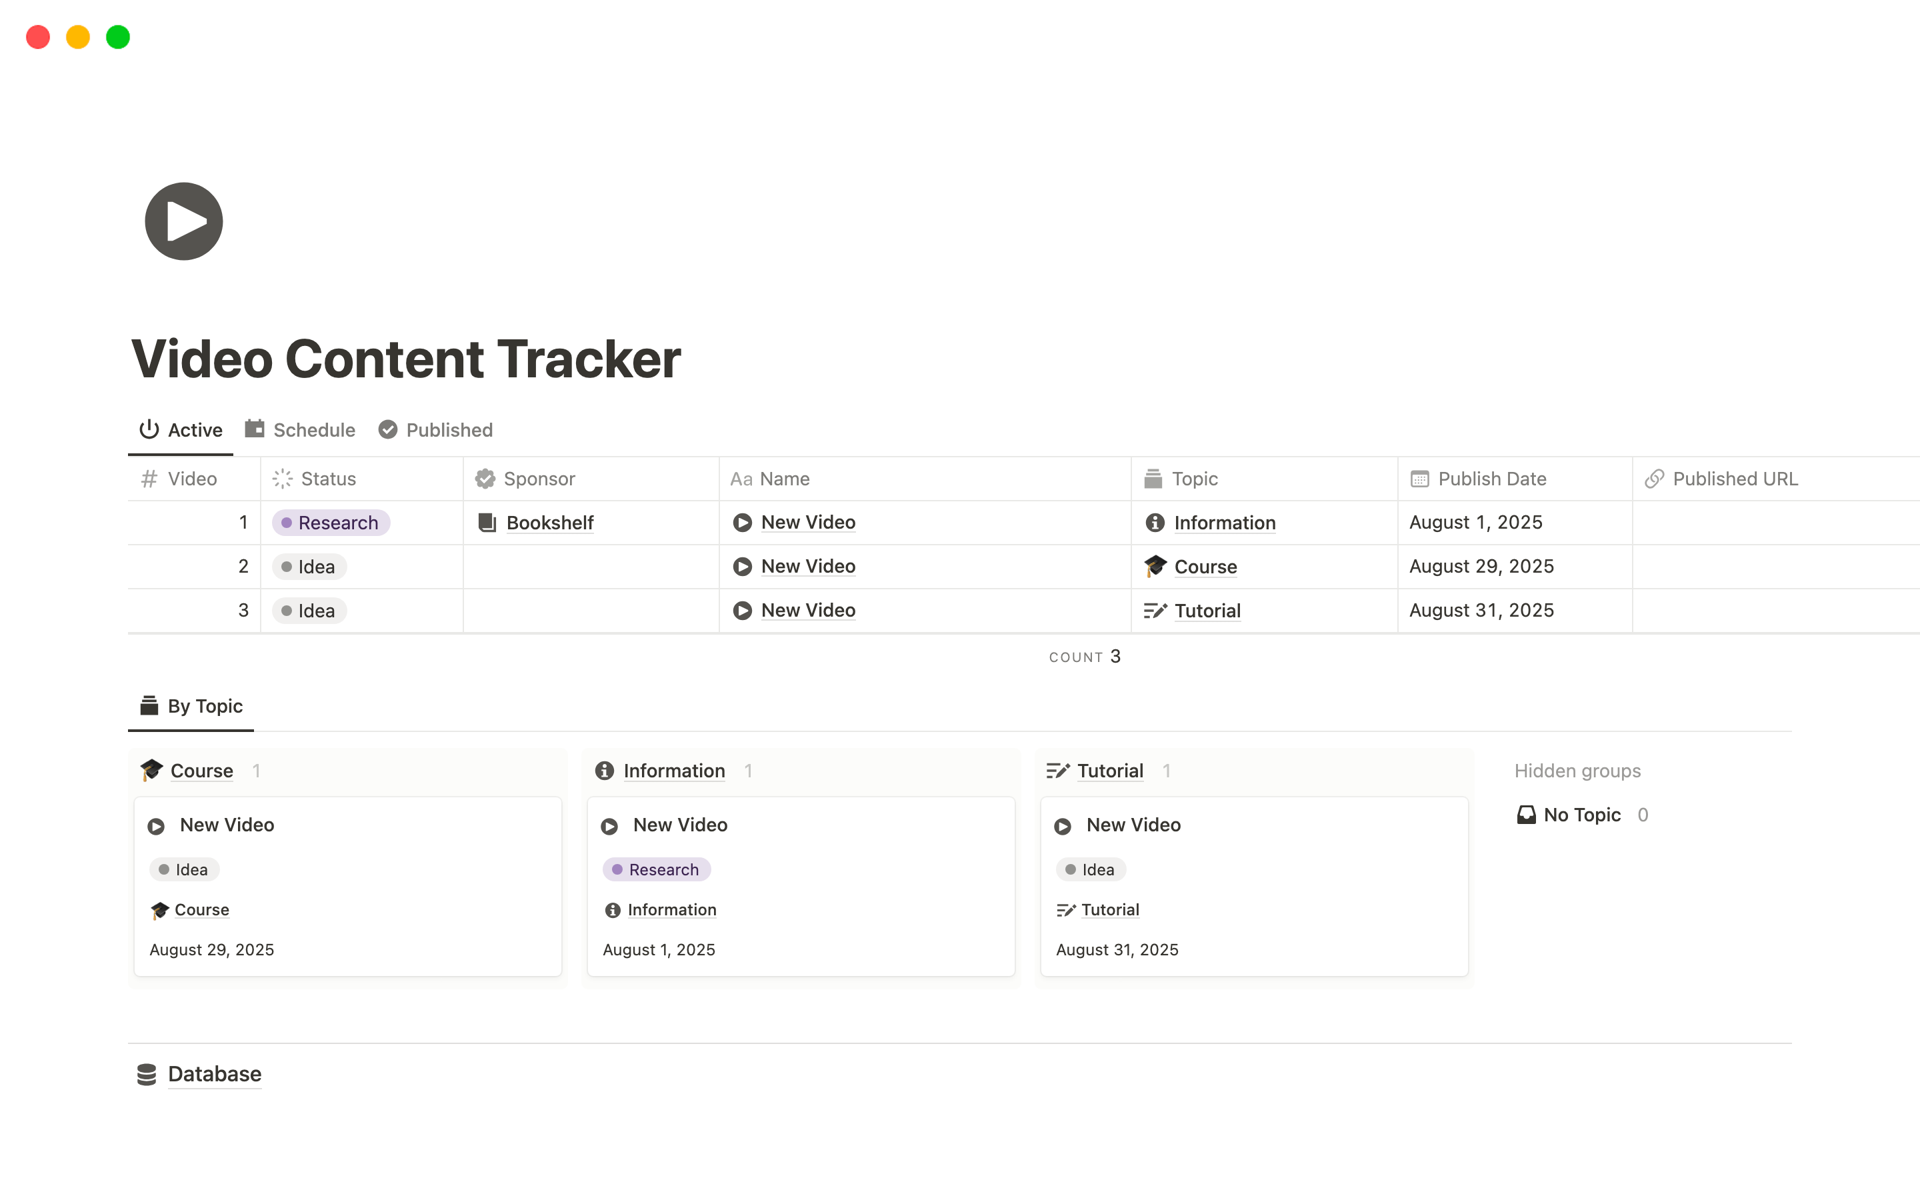1920x1200 pixels.
Task: Expand the Course group in By Topic view
Action: pos(199,770)
